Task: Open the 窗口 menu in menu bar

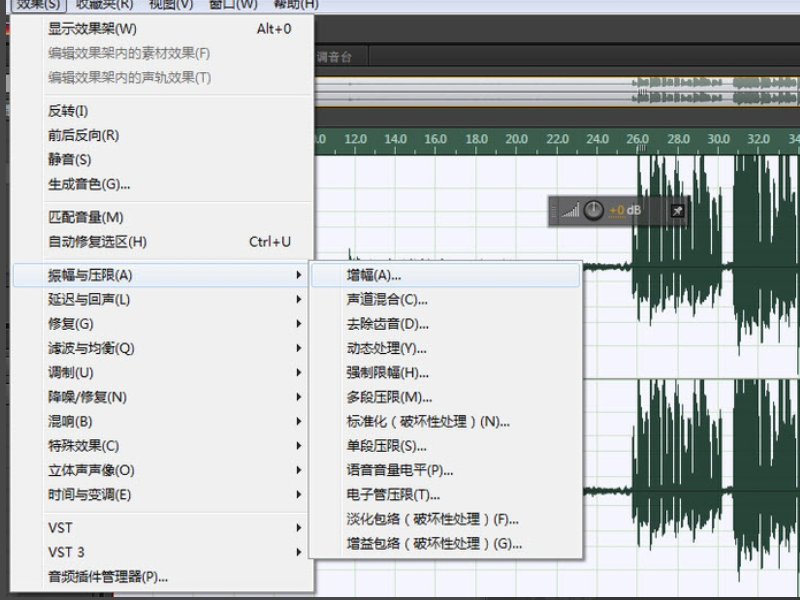Action: [x=233, y=5]
